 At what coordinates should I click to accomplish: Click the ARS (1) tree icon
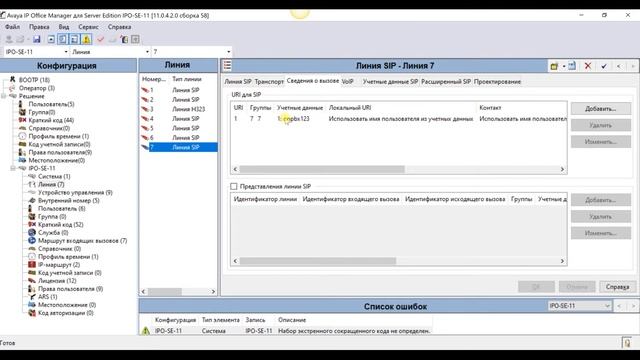pos(32,297)
